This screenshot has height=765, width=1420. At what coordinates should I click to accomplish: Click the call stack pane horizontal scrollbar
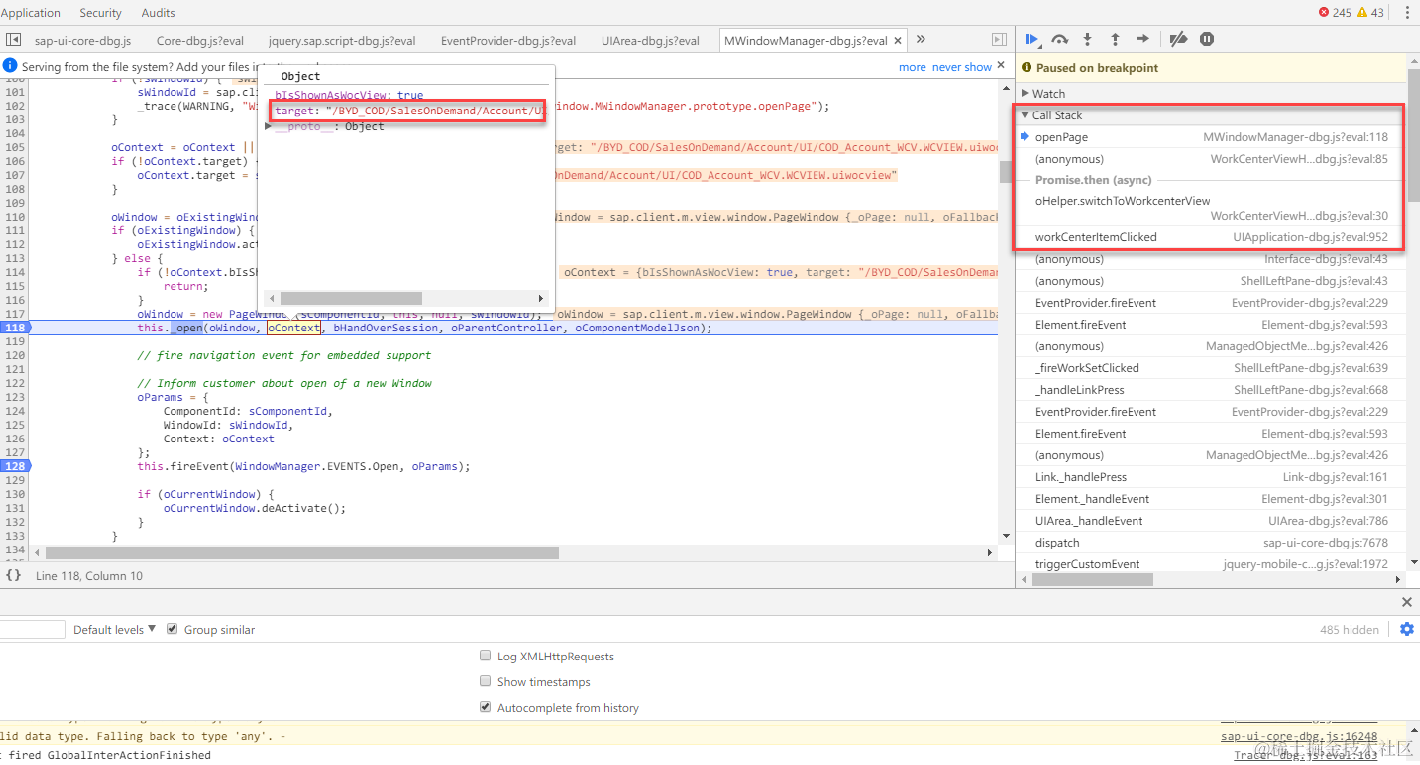pos(1093,579)
